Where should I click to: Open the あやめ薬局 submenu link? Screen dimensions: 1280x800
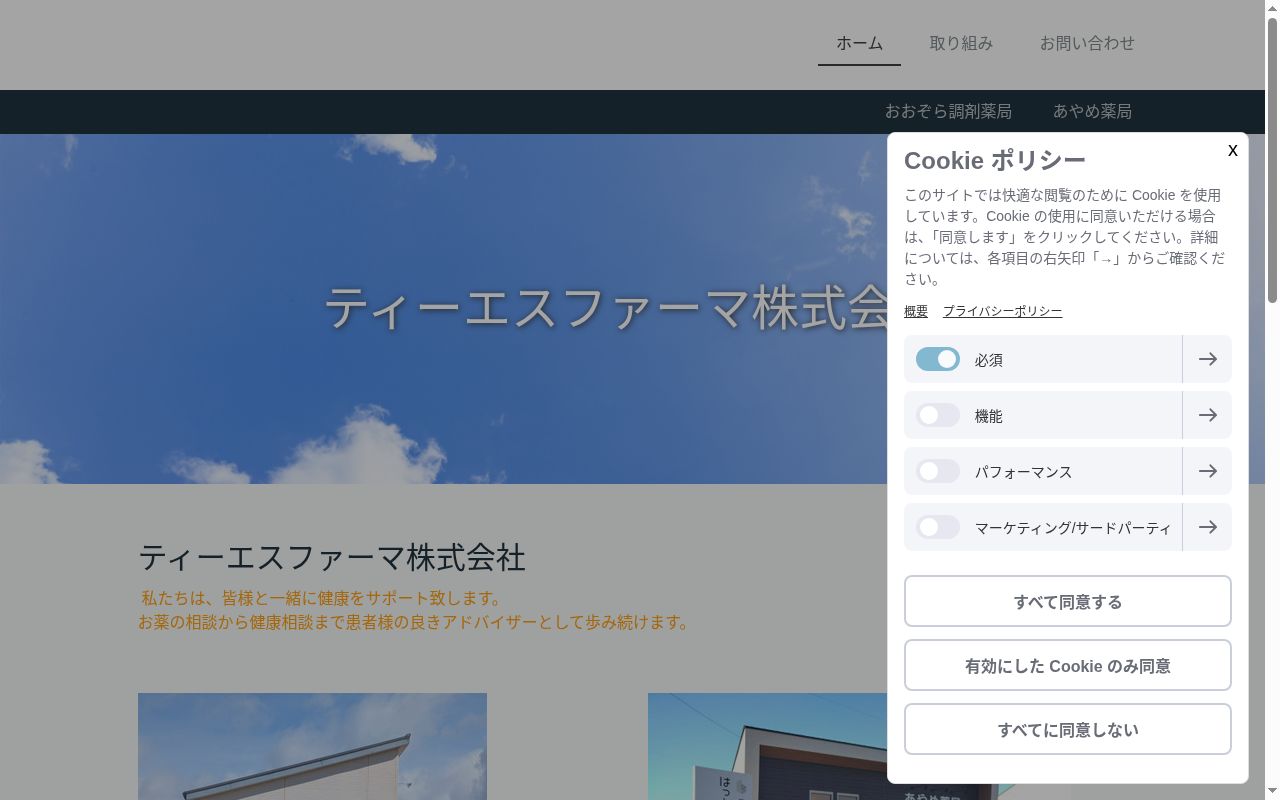click(1092, 111)
